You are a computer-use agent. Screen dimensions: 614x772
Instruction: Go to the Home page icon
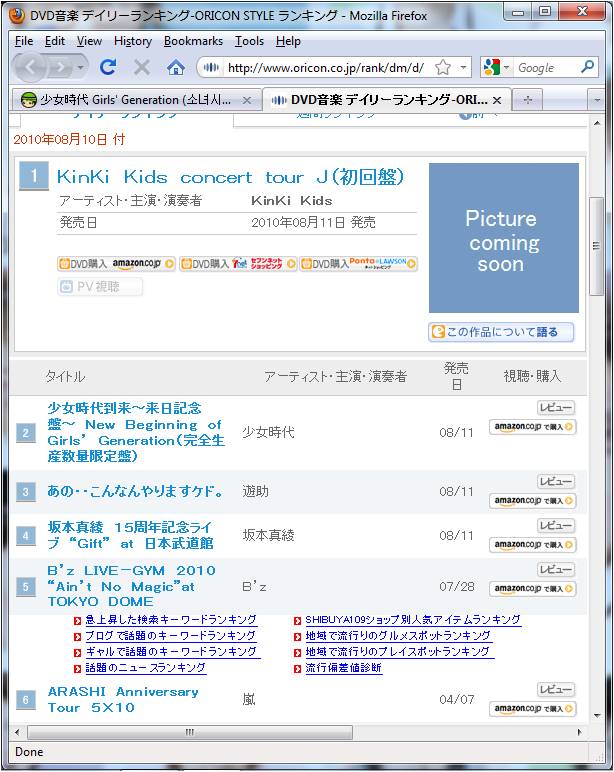(x=175, y=67)
